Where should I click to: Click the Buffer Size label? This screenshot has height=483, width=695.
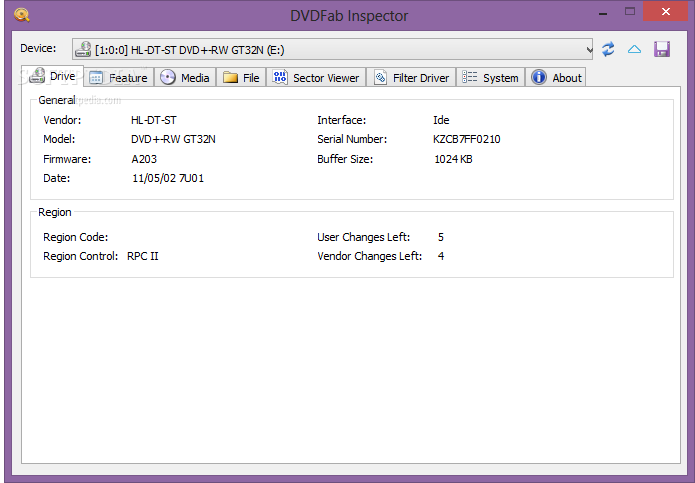point(345,159)
